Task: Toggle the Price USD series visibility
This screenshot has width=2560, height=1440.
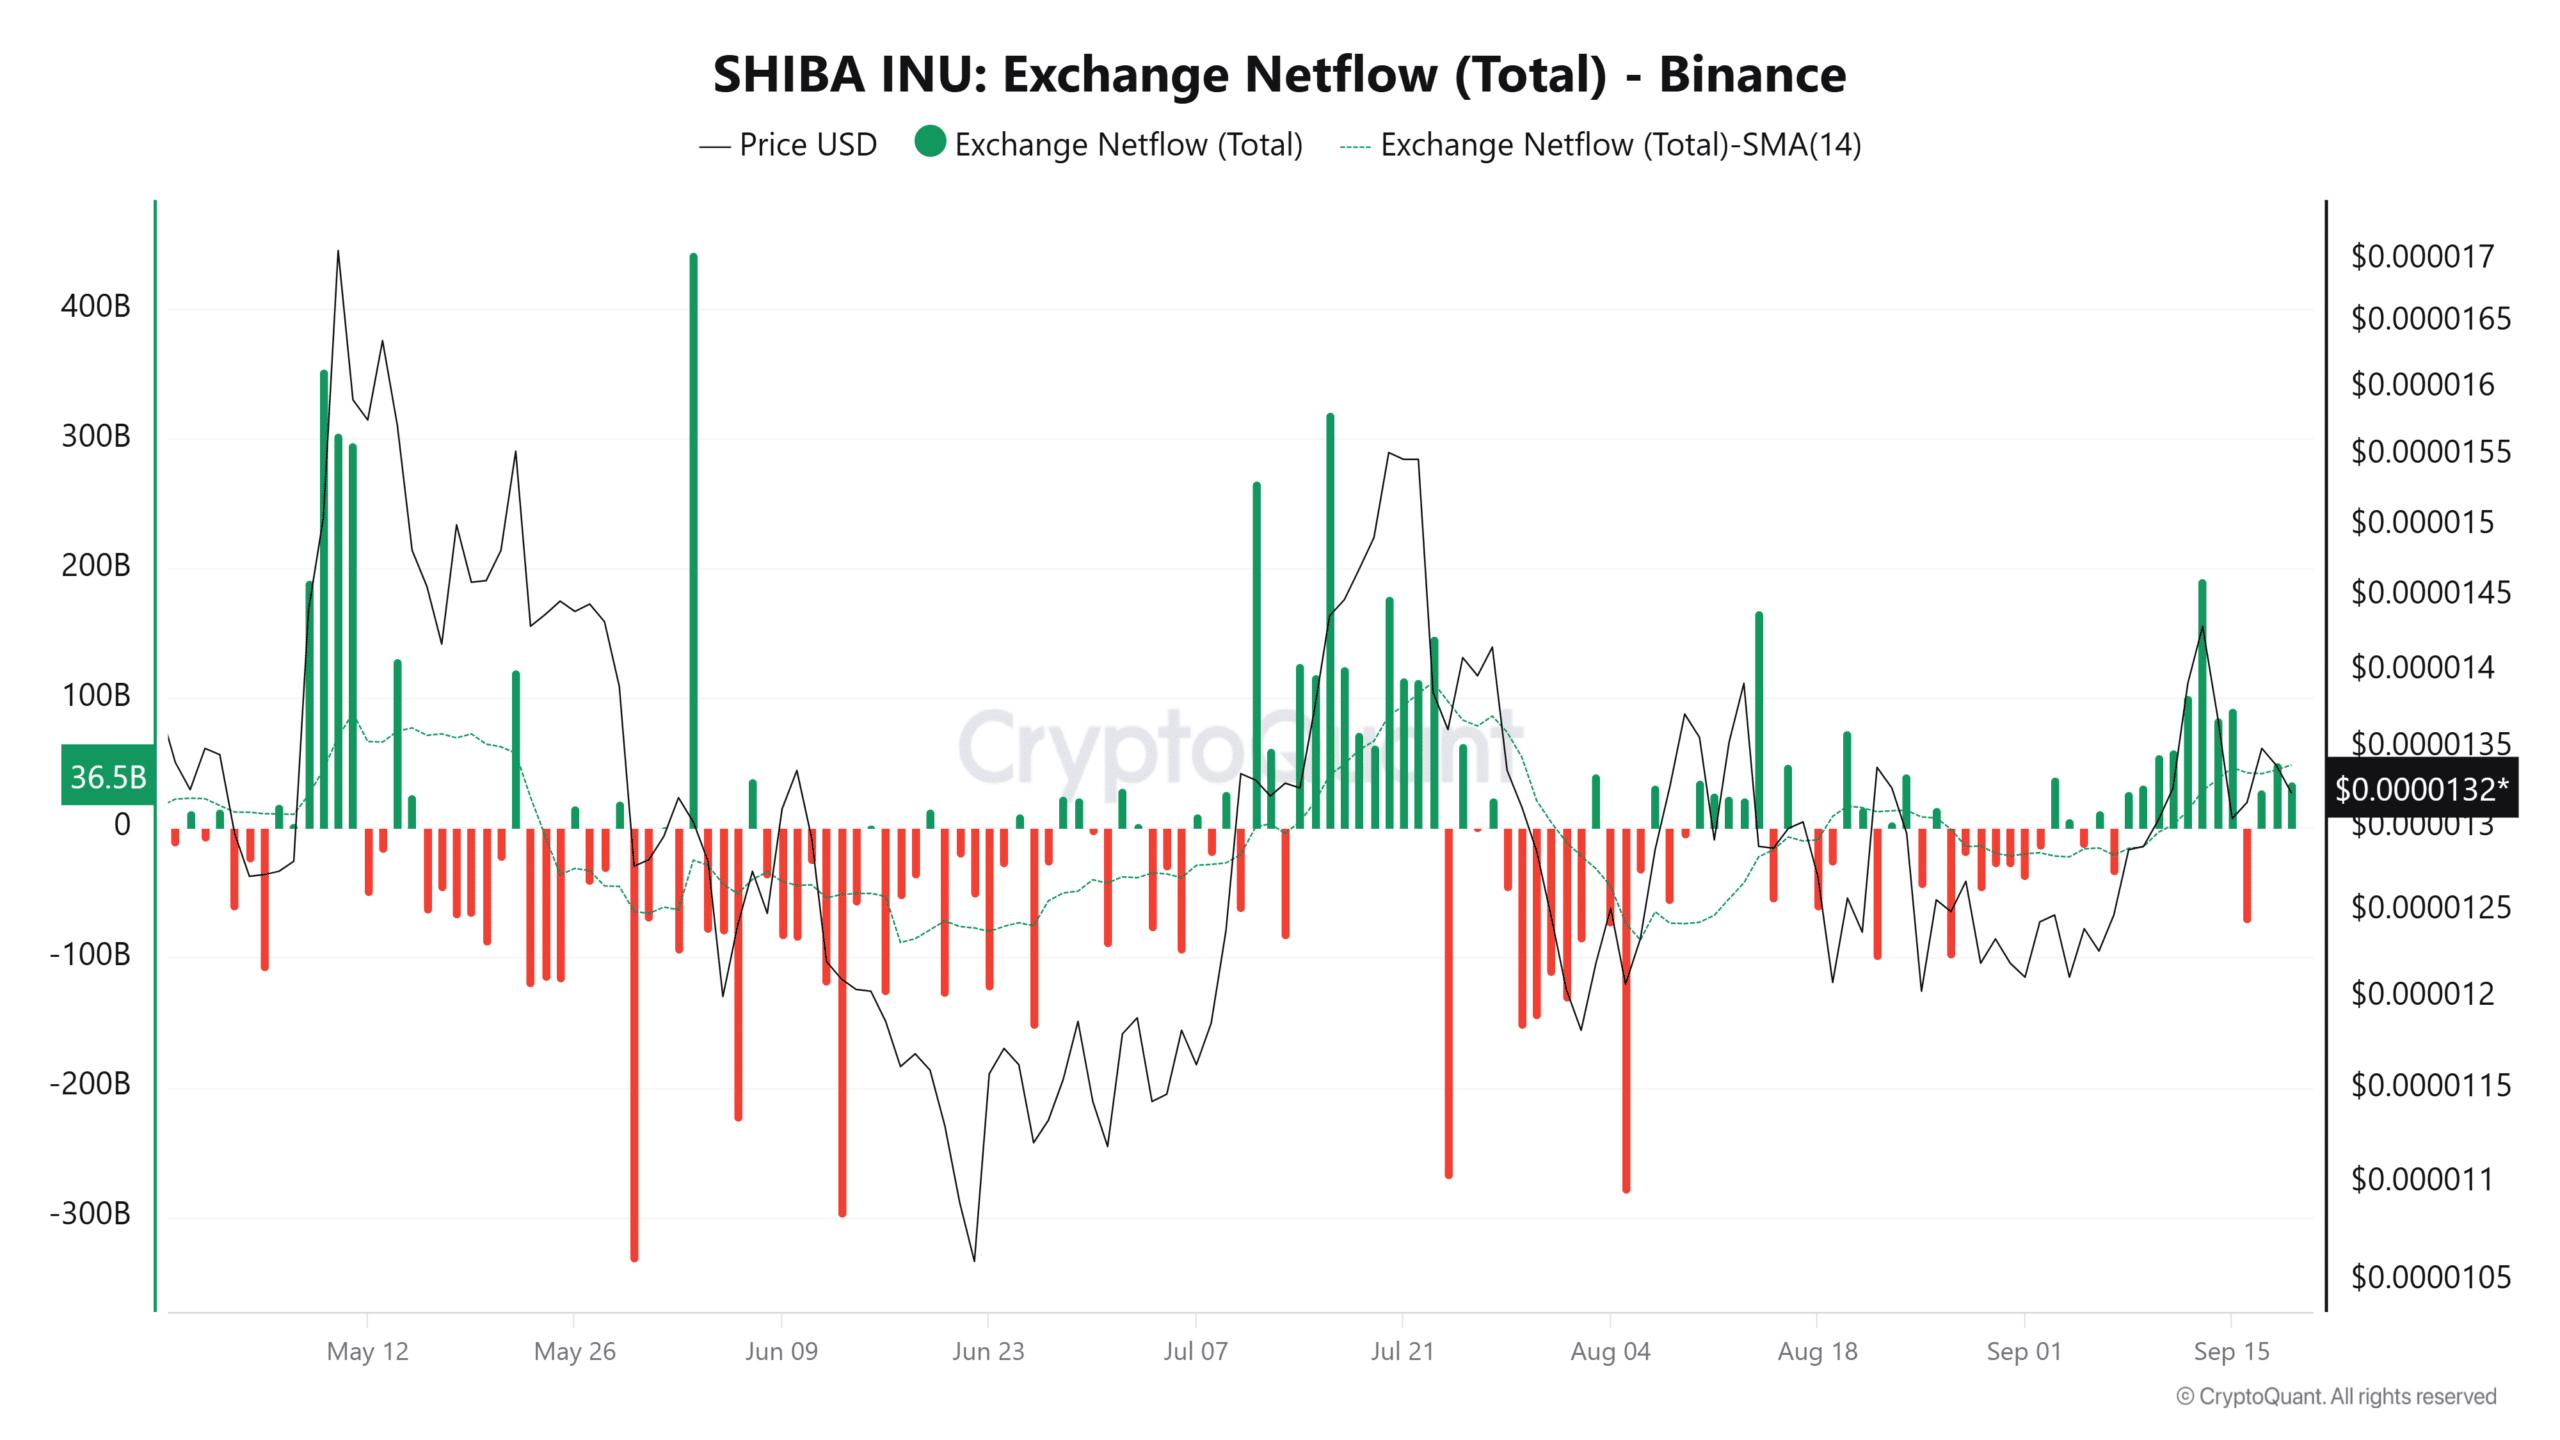Action: (790, 144)
